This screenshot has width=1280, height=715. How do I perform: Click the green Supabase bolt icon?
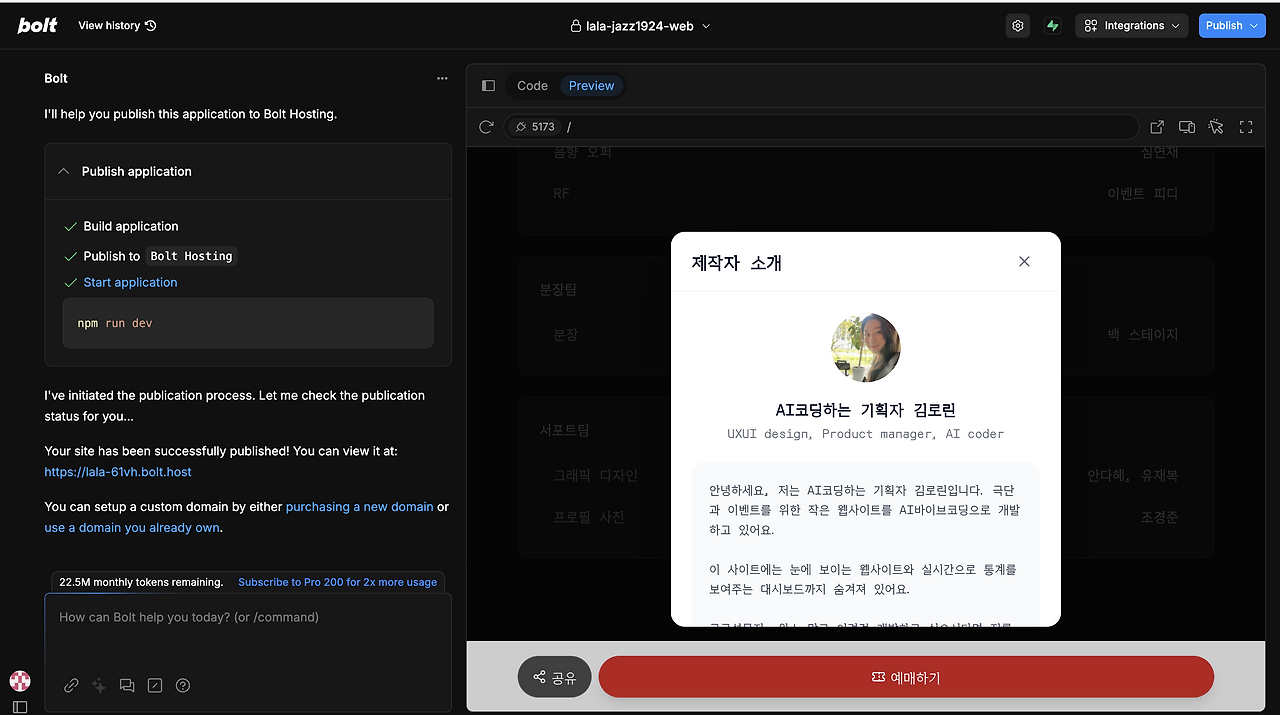click(x=1052, y=26)
